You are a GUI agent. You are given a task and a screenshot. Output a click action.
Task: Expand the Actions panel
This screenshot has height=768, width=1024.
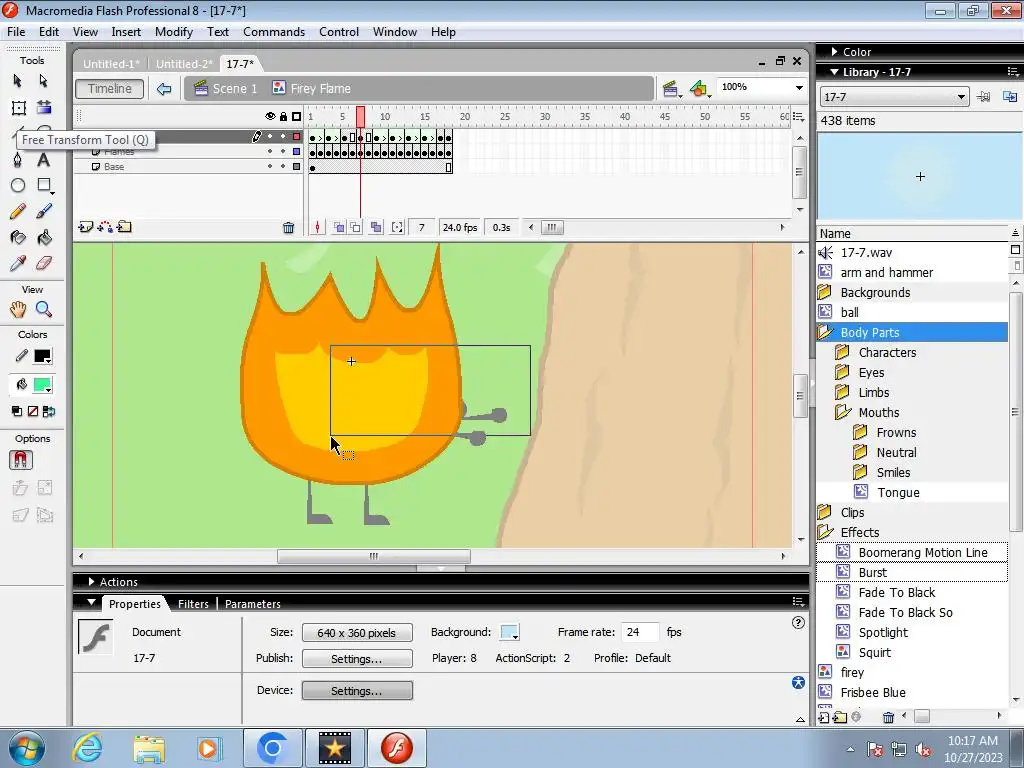pyautogui.click(x=91, y=581)
